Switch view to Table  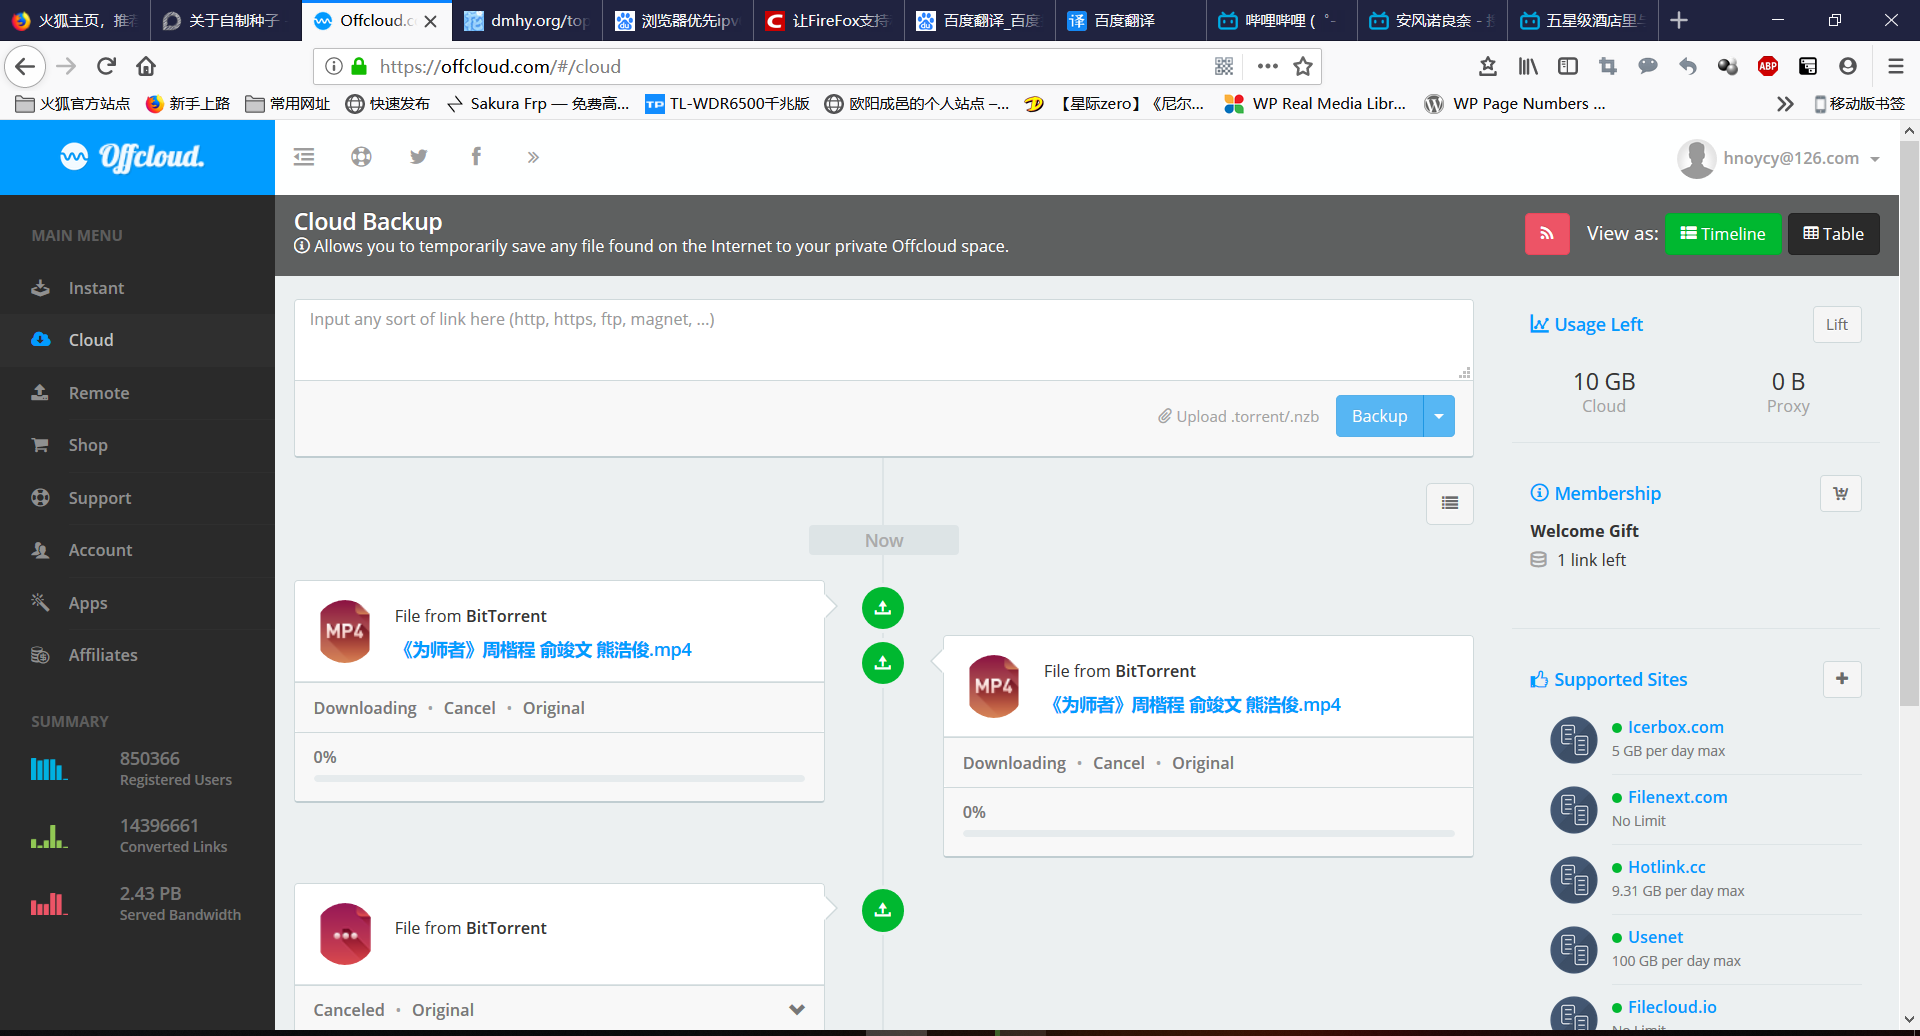[1833, 234]
